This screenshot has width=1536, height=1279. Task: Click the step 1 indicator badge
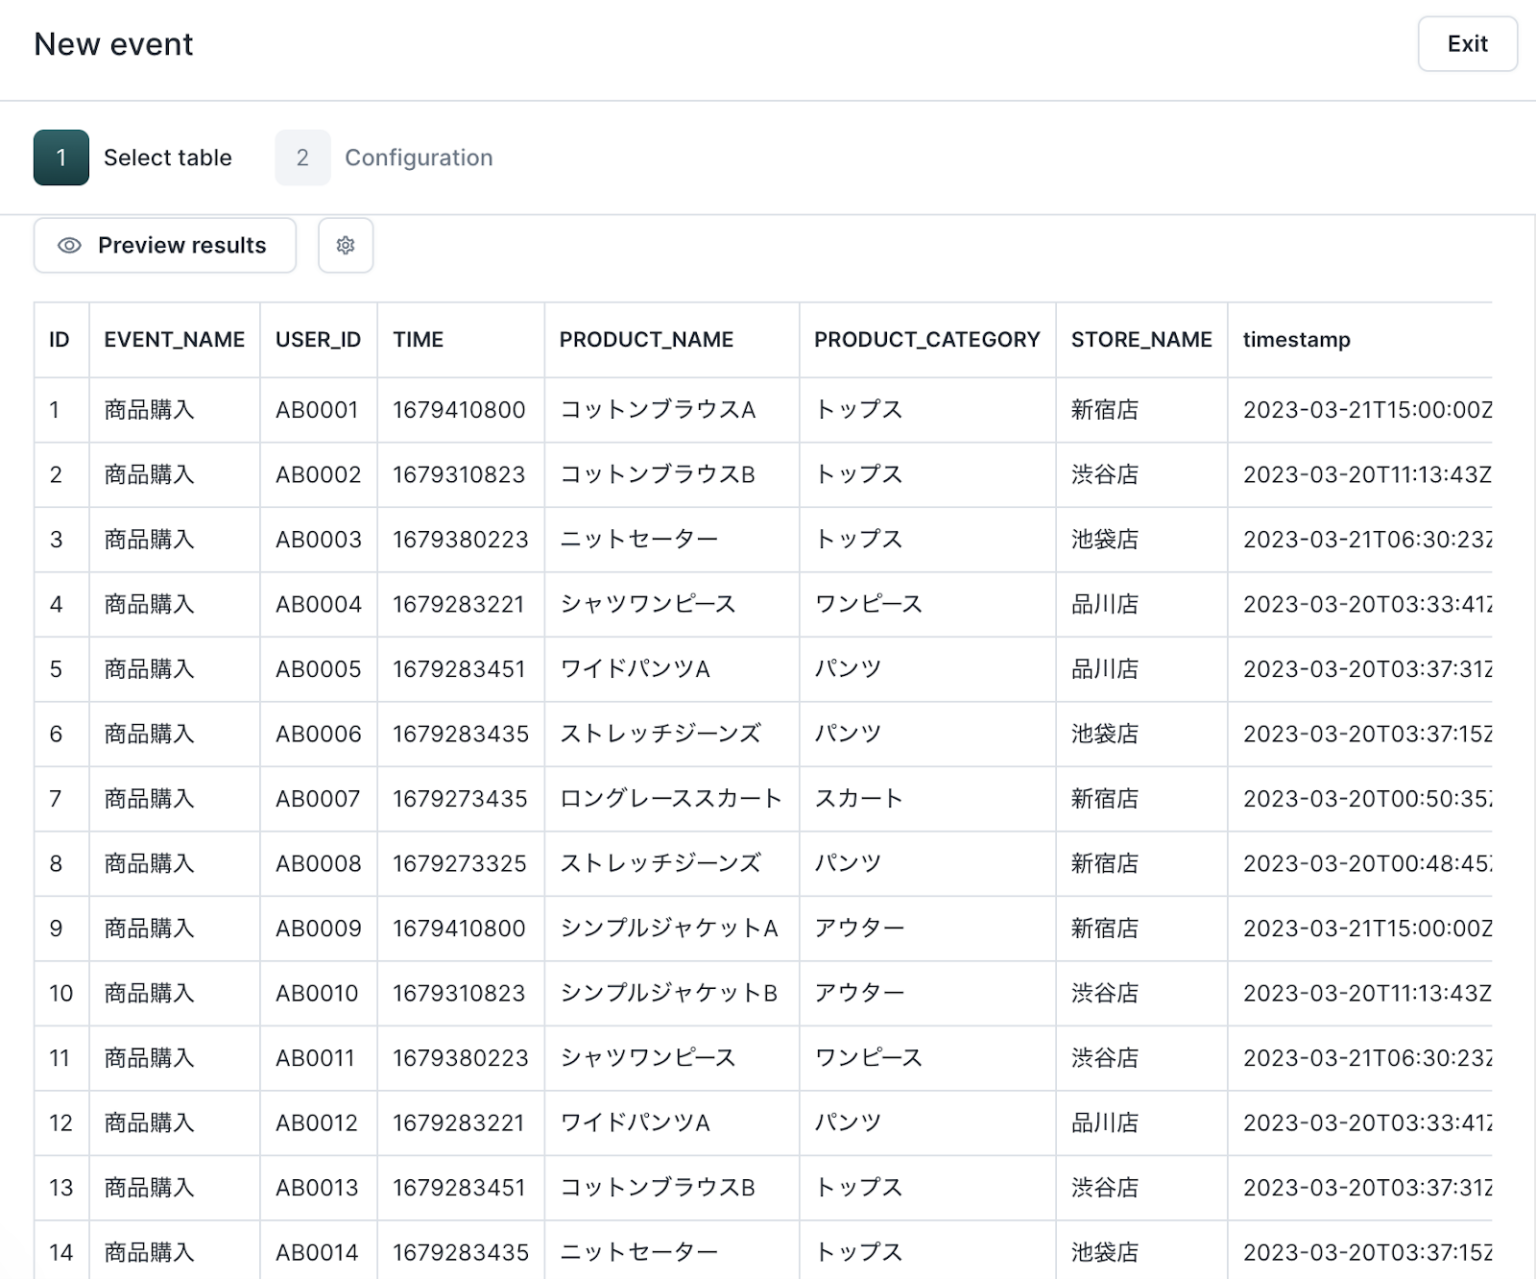tap(60, 157)
